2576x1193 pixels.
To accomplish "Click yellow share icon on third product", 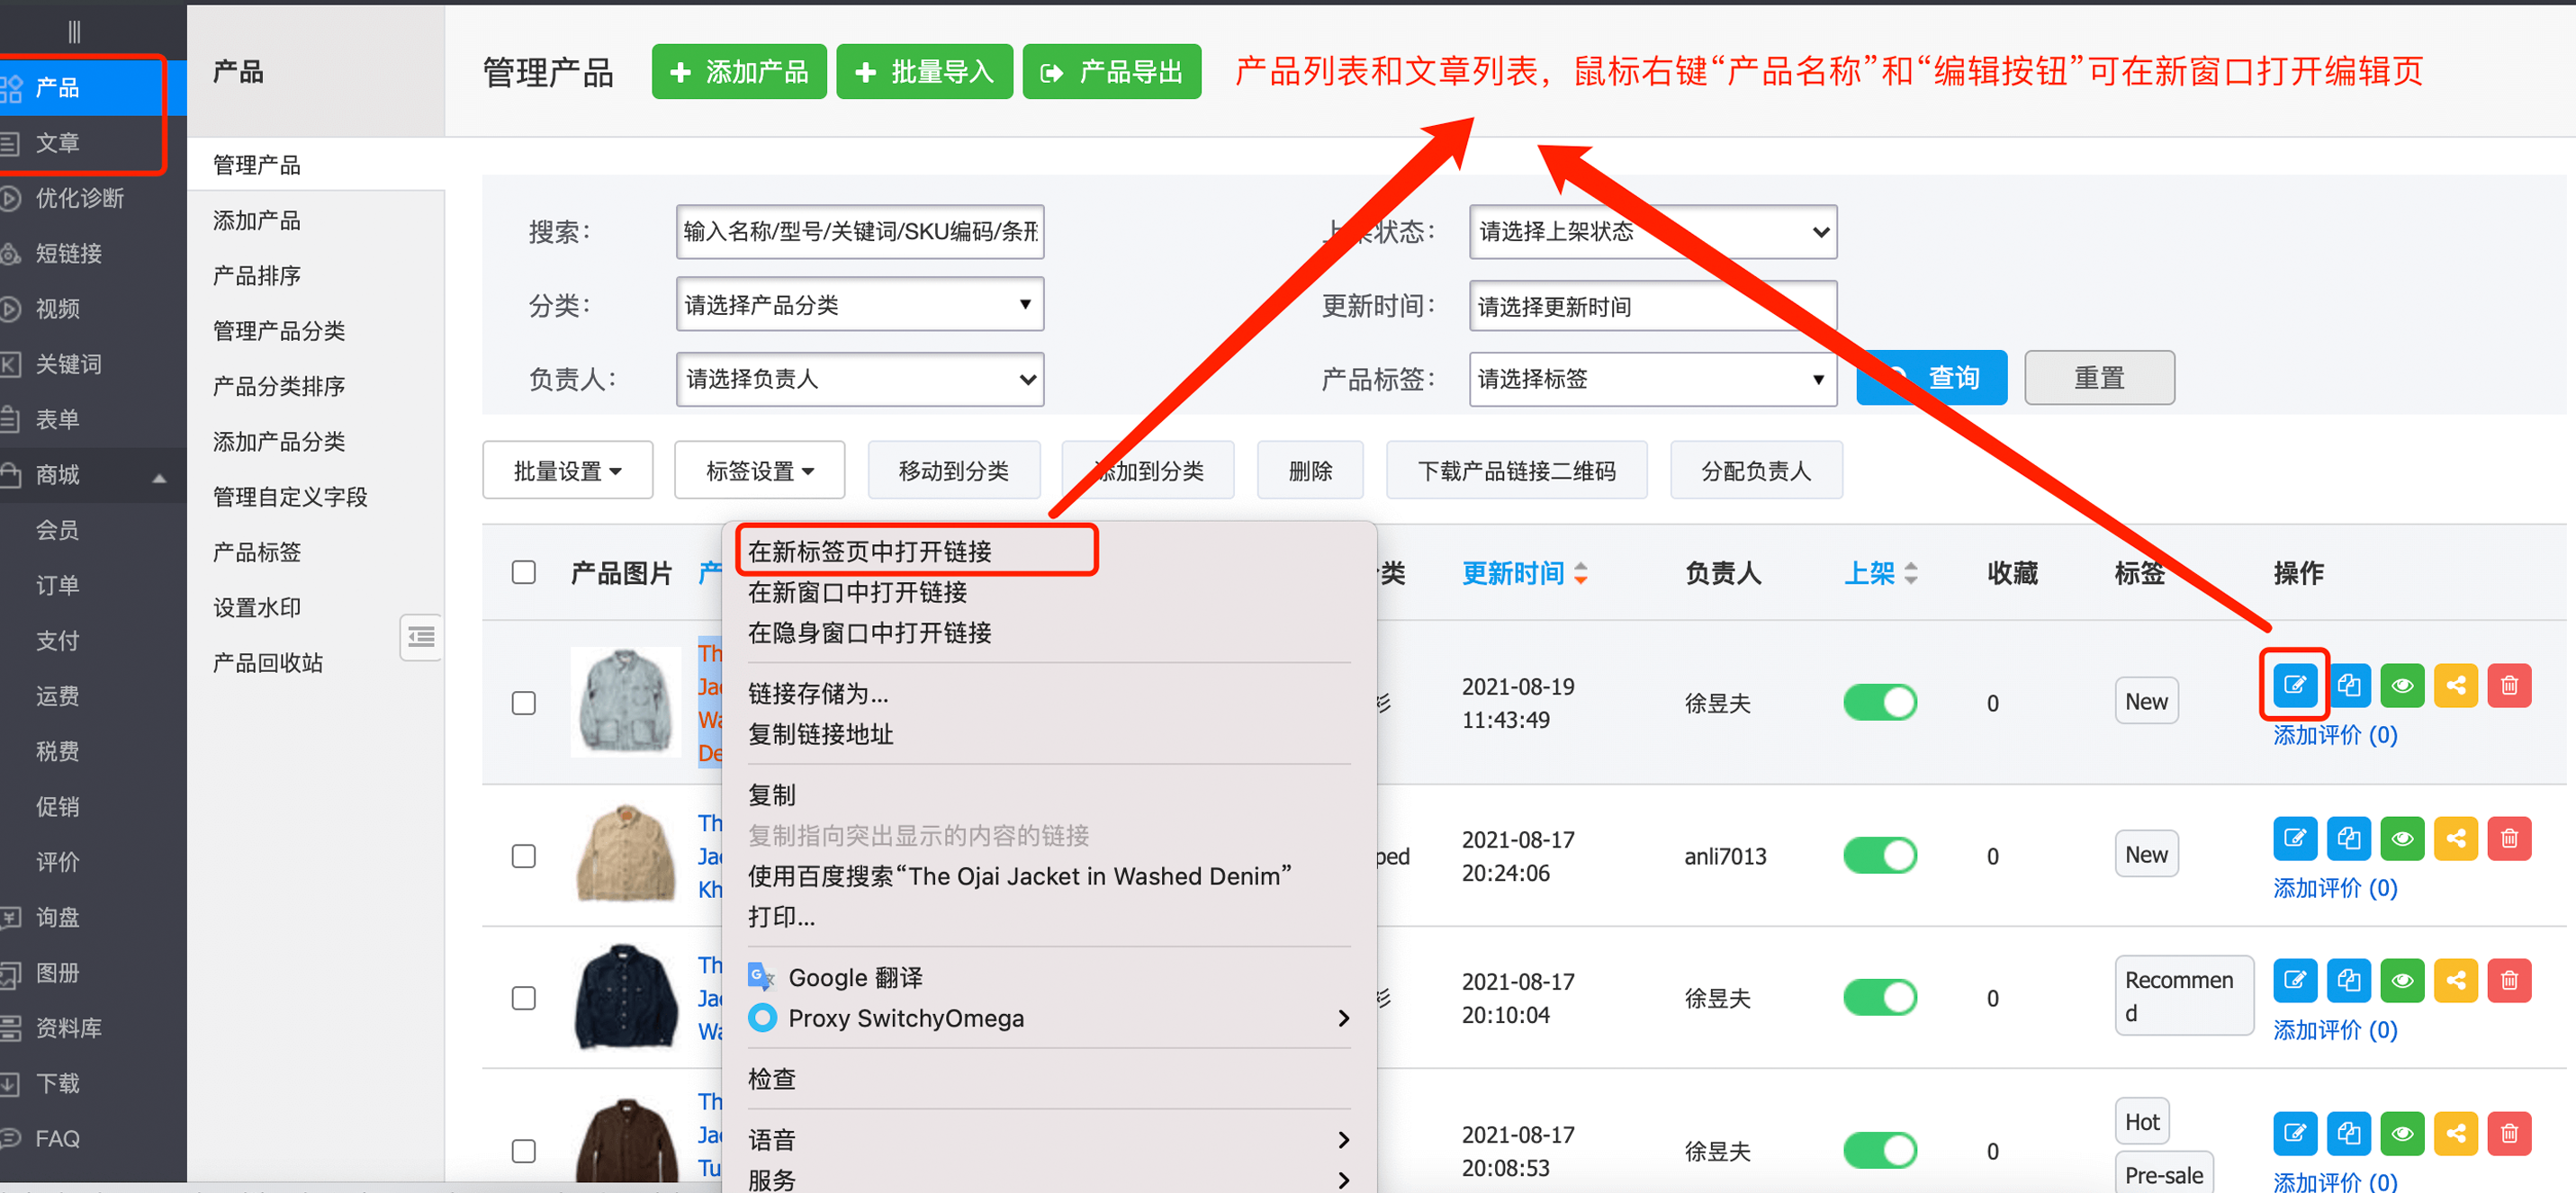I will coord(2455,980).
